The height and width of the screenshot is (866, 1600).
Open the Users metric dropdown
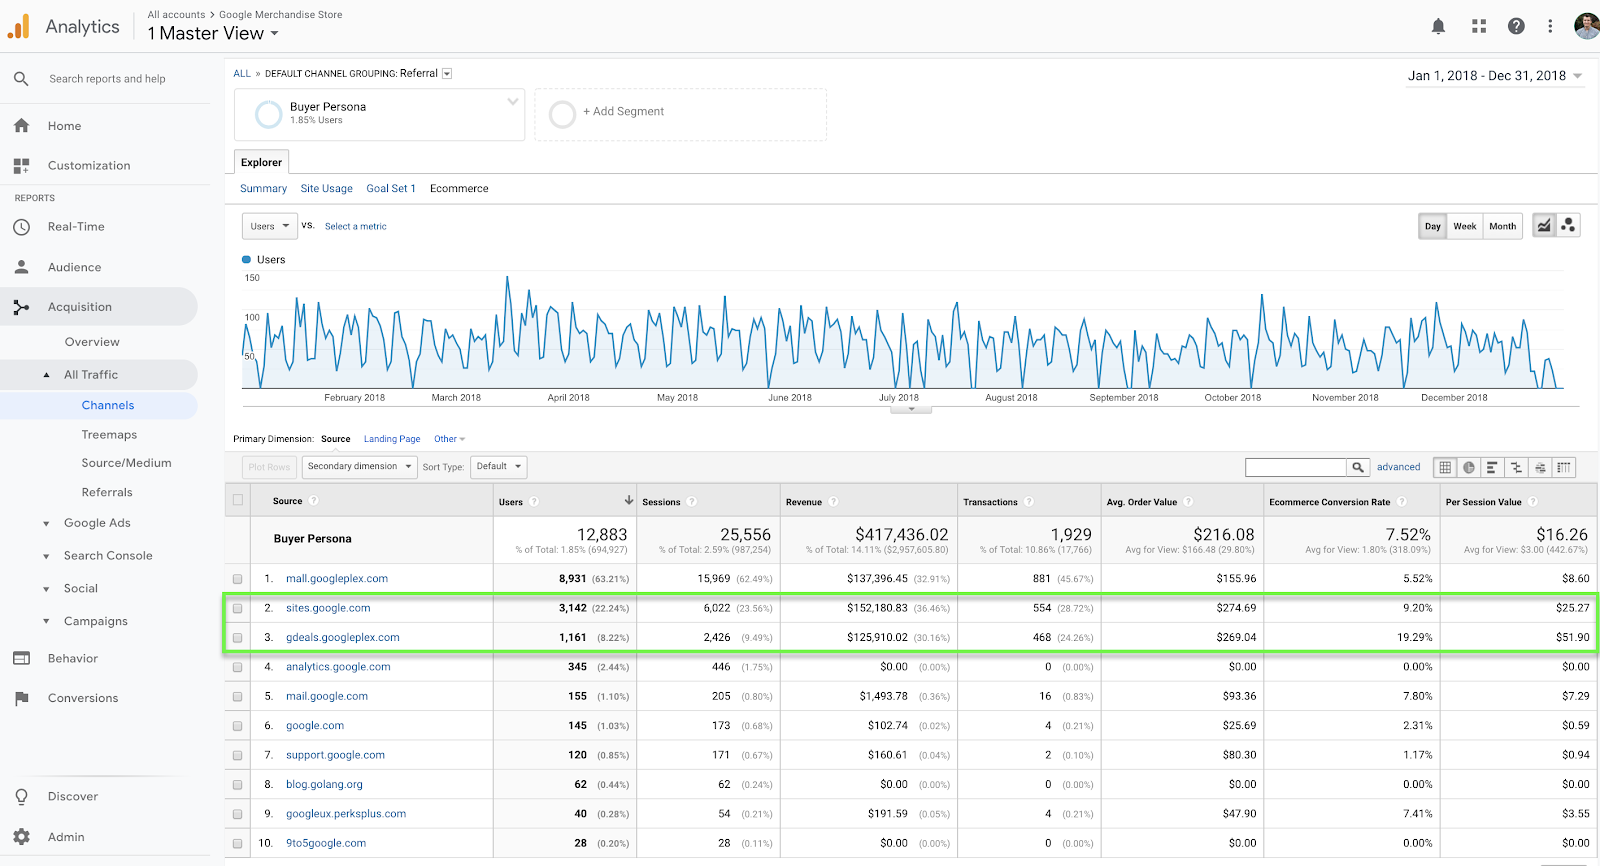[x=270, y=226]
